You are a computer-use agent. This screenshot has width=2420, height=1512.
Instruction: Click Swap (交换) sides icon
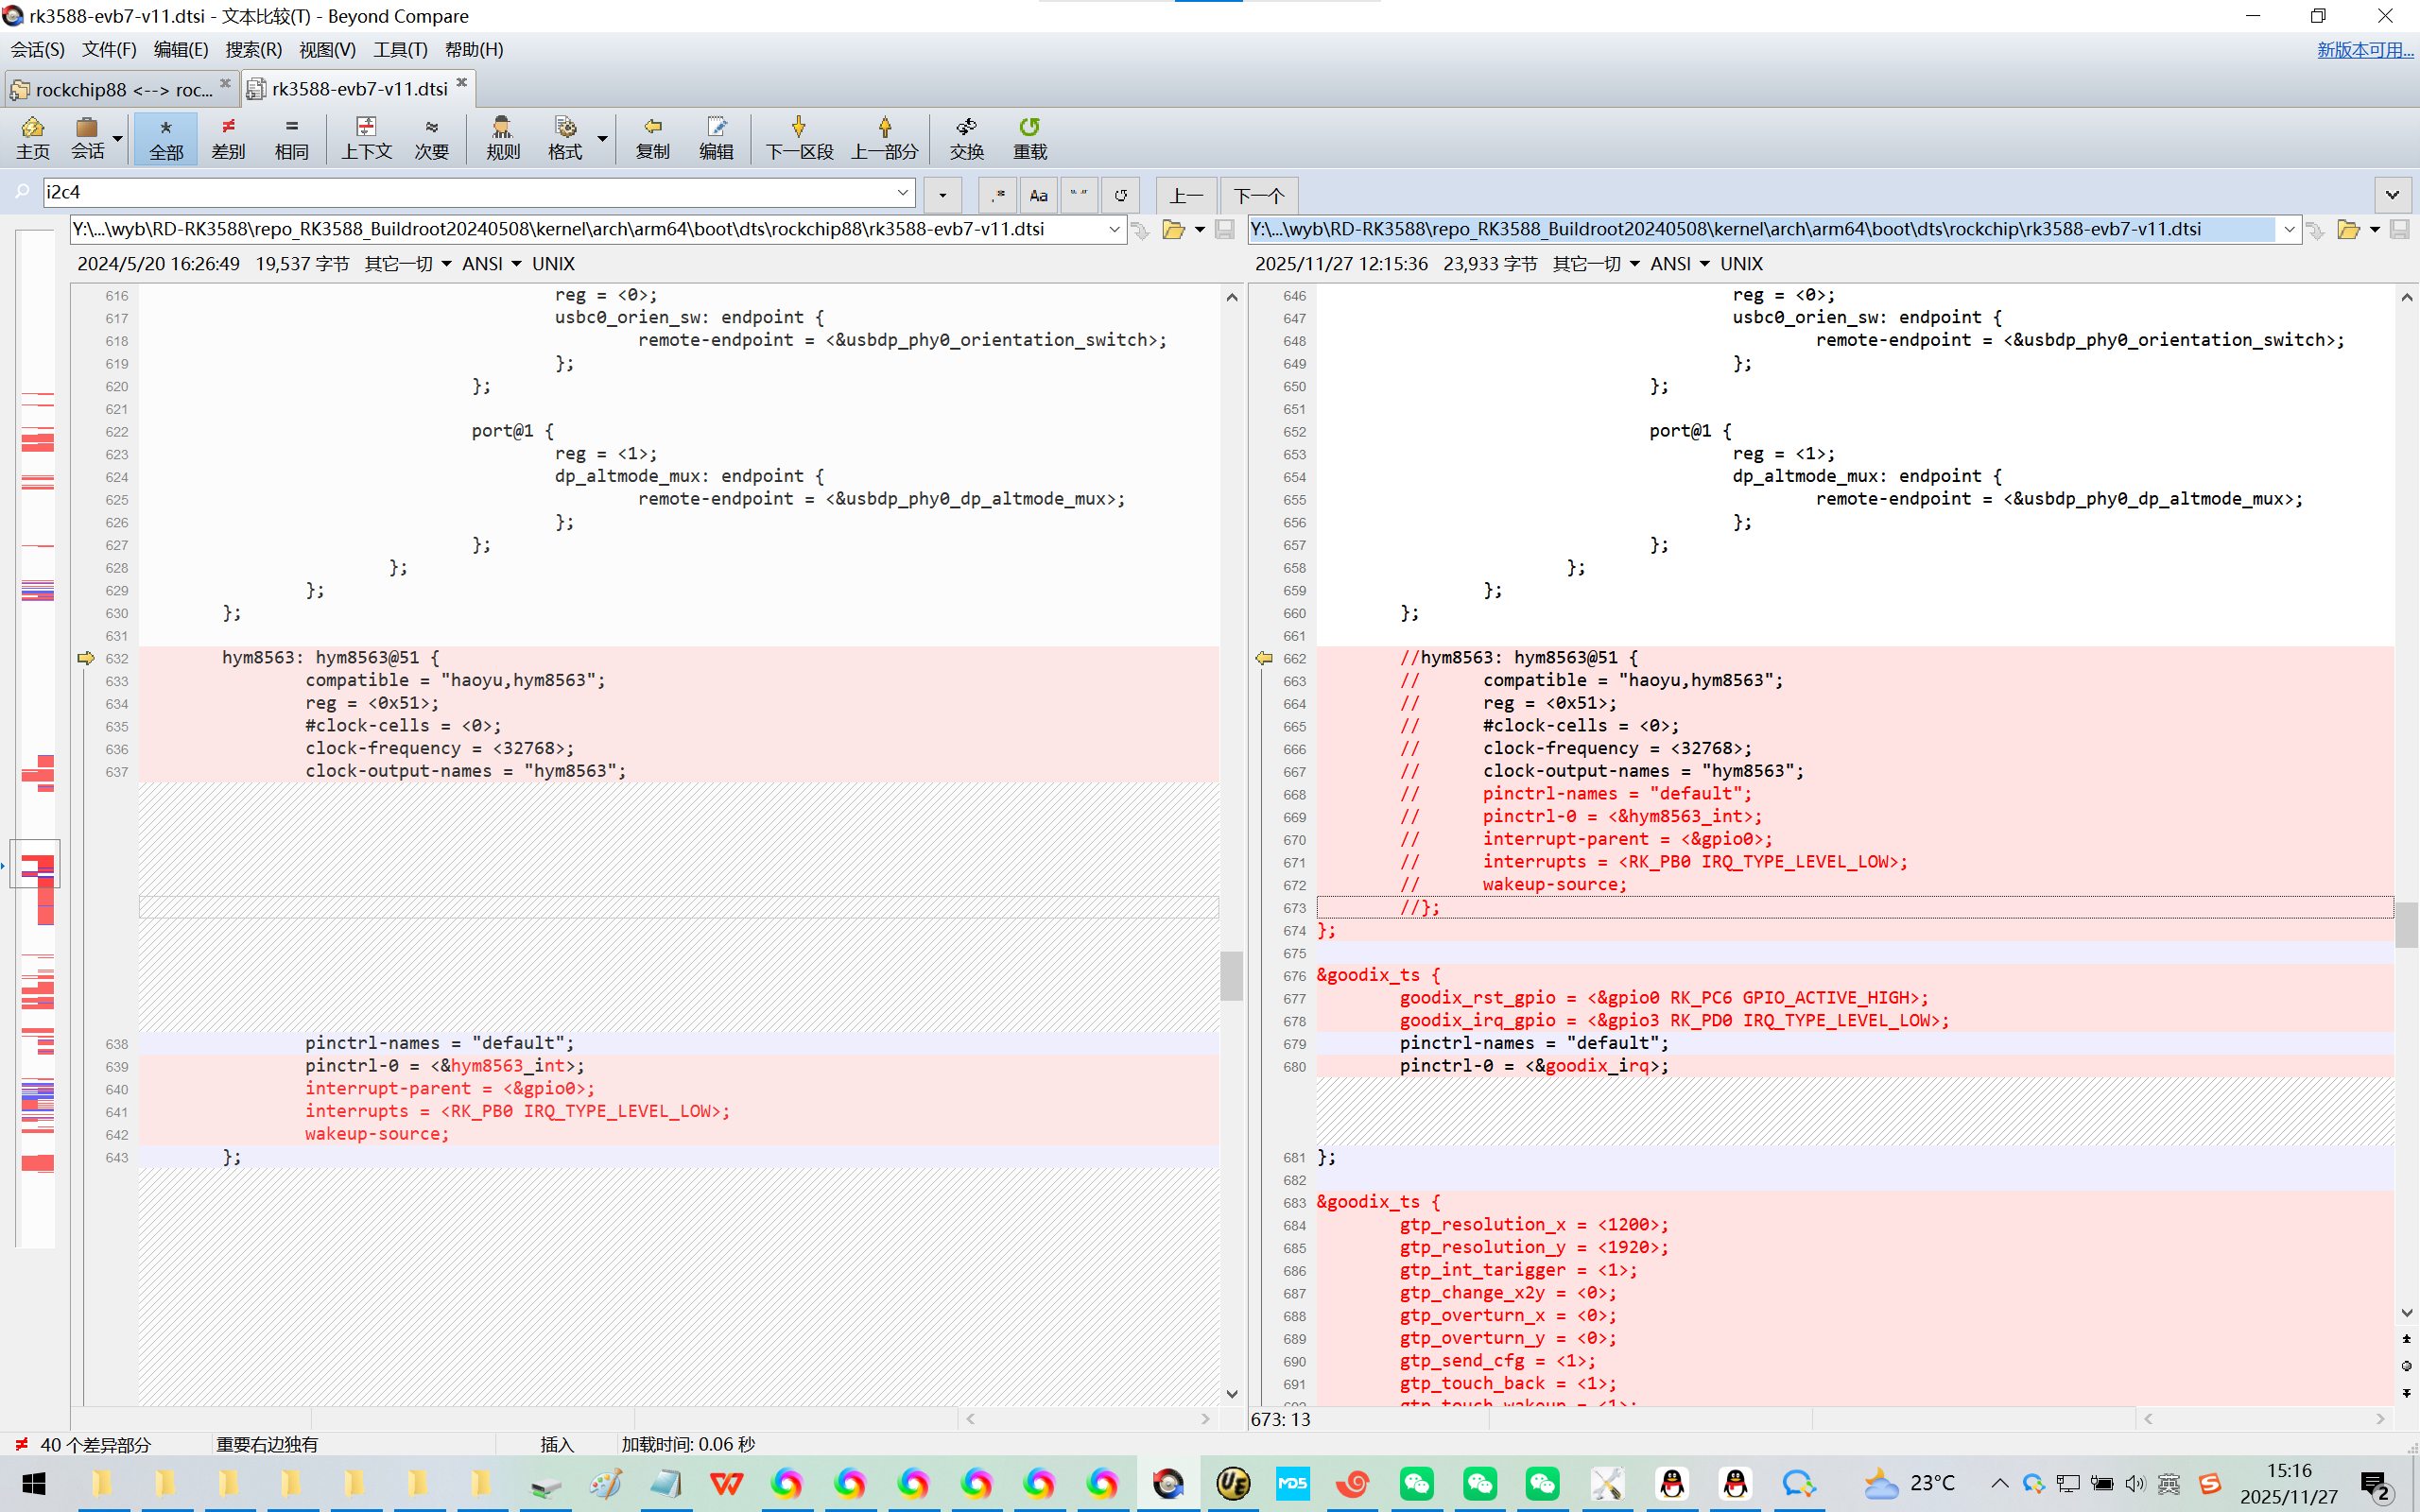coord(966,137)
